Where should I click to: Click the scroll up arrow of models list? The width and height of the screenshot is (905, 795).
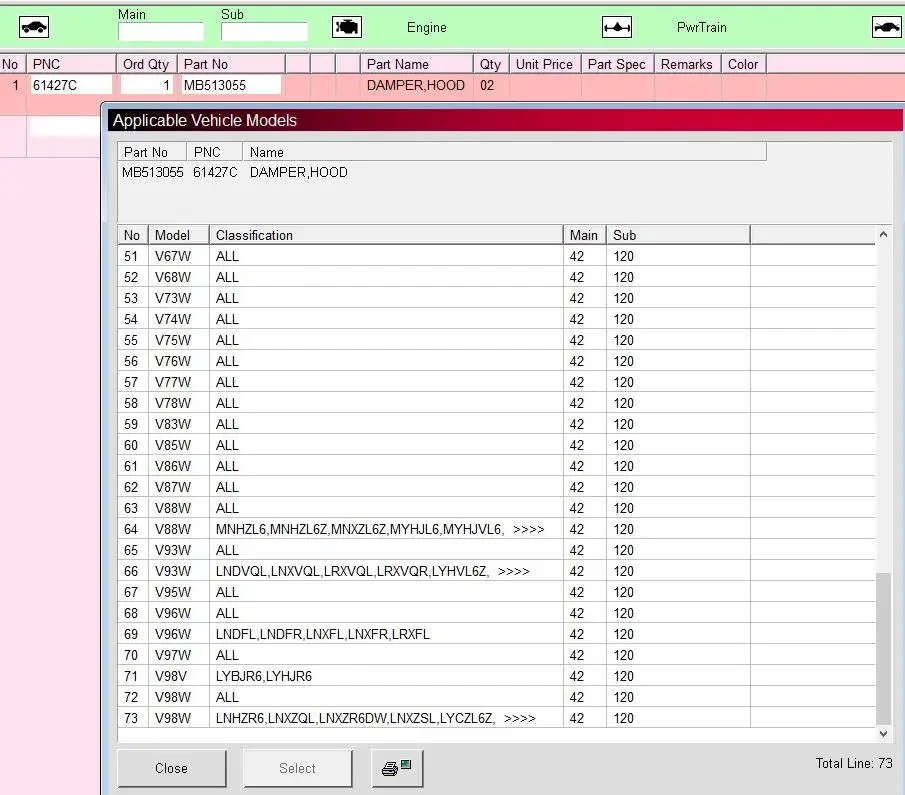point(883,234)
